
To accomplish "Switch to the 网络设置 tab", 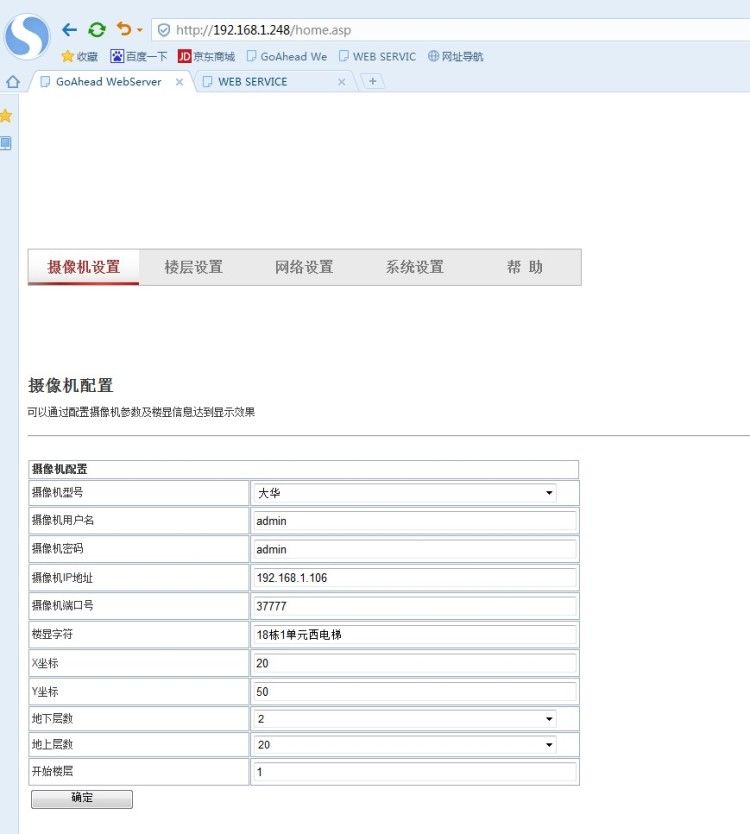I will pos(304,267).
